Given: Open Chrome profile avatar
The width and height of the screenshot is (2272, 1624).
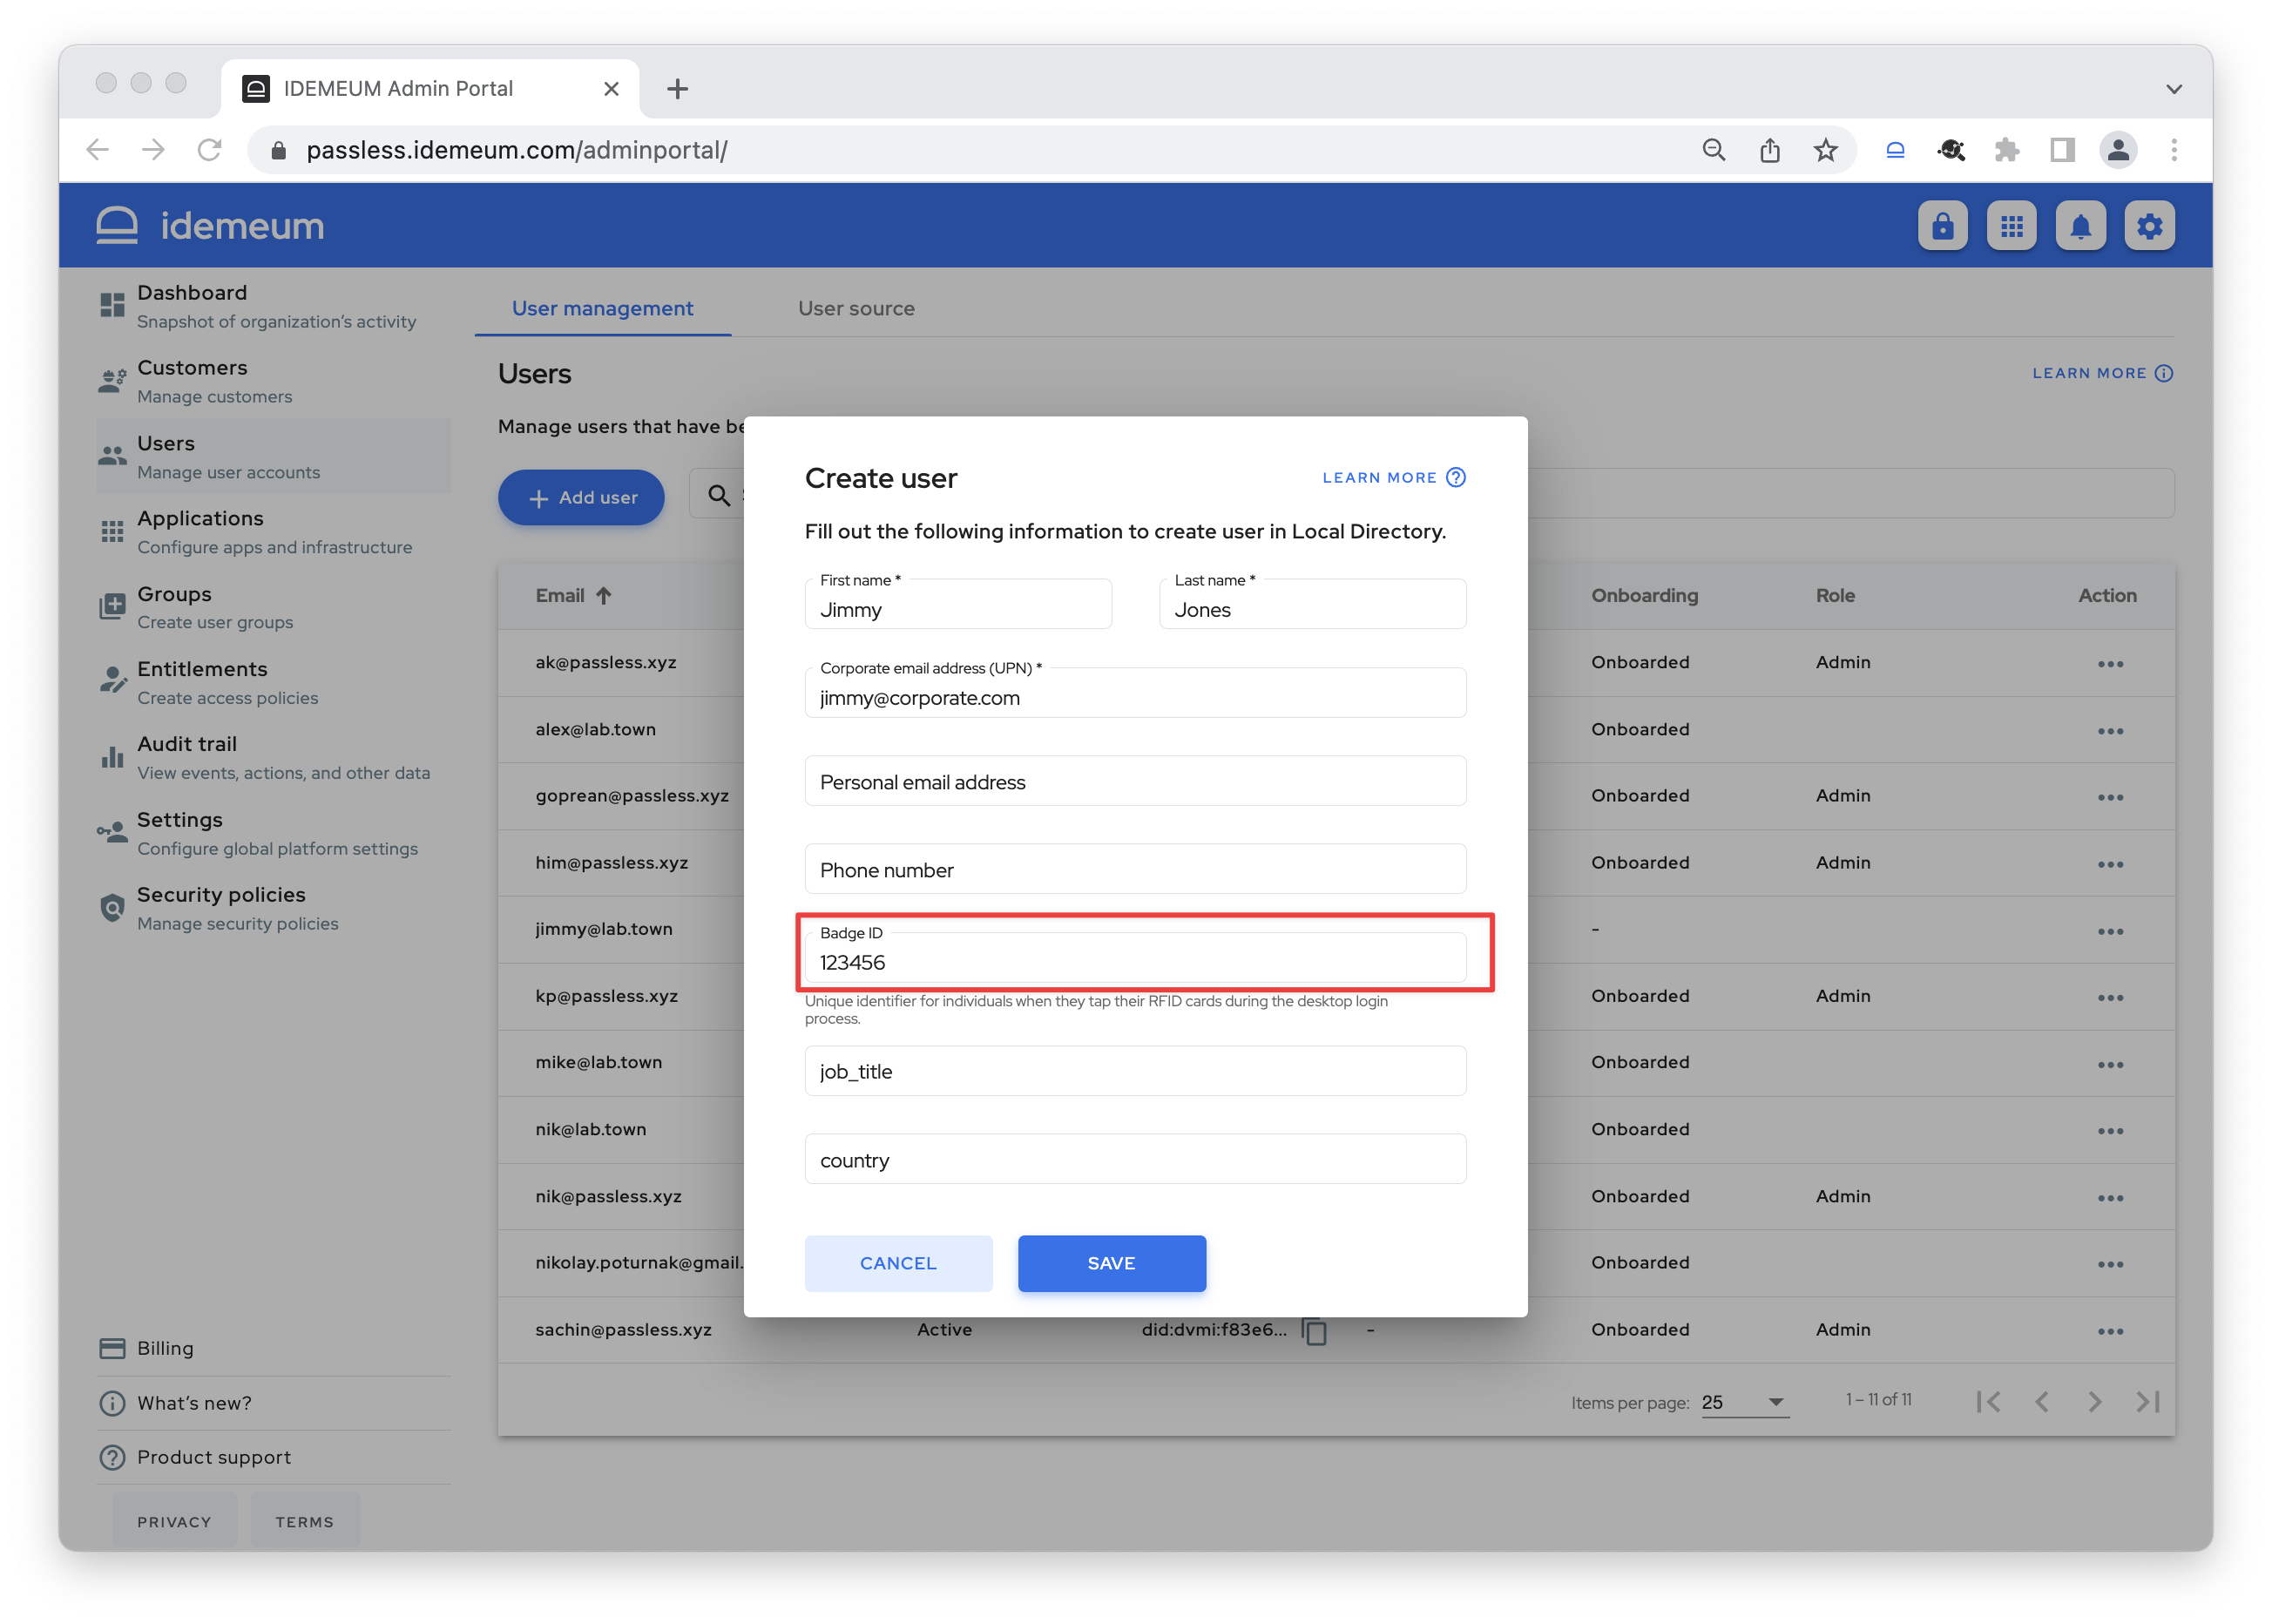Looking at the screenshot, I should coord(2117,150).
